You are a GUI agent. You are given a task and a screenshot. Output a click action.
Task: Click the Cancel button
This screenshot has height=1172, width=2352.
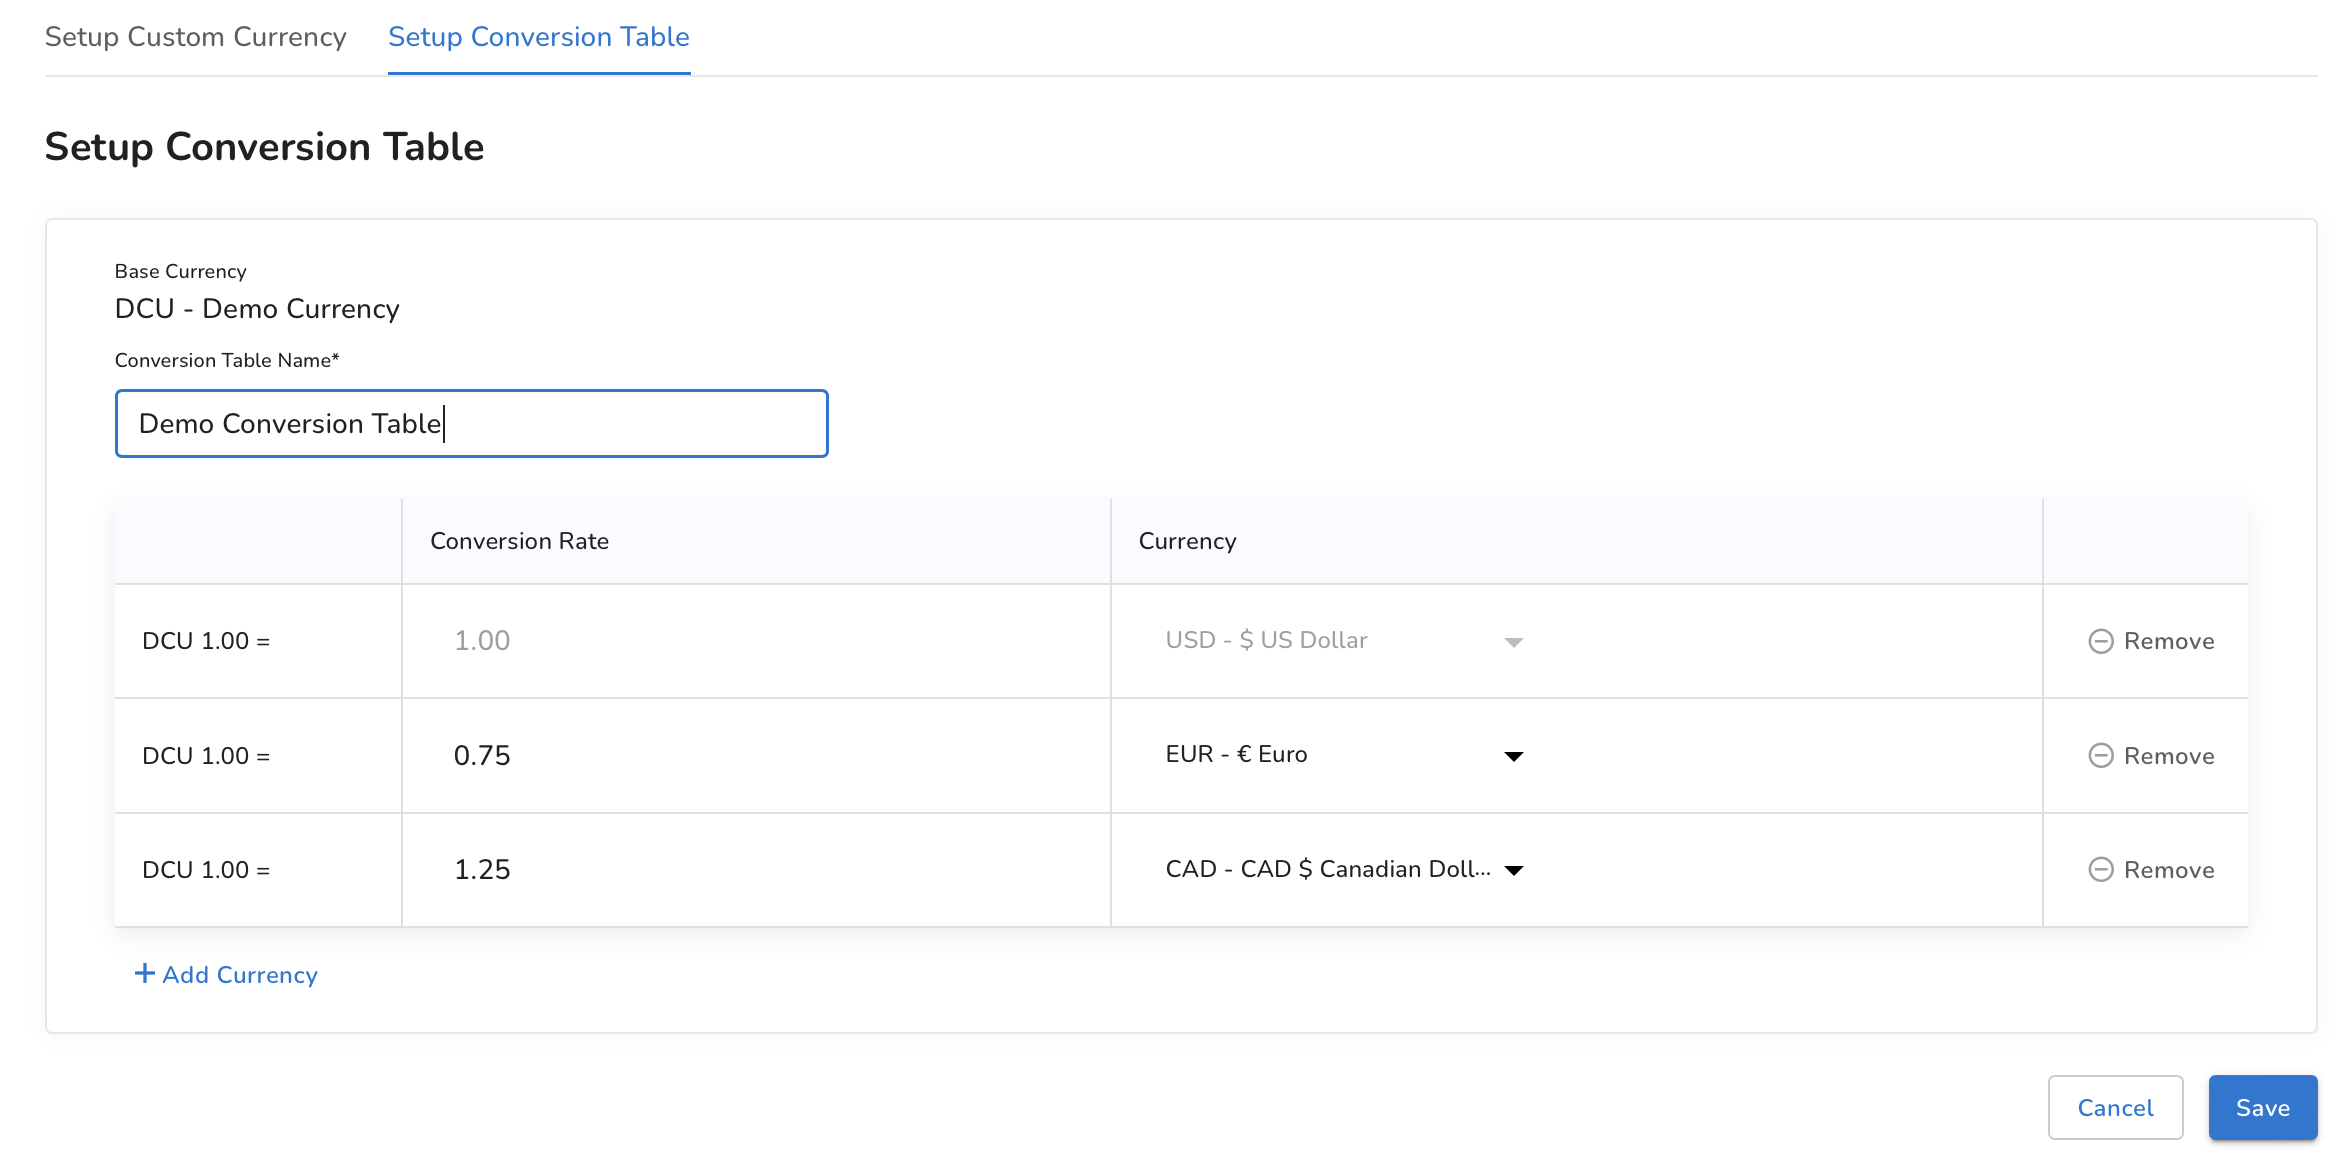point(2114,1107)
